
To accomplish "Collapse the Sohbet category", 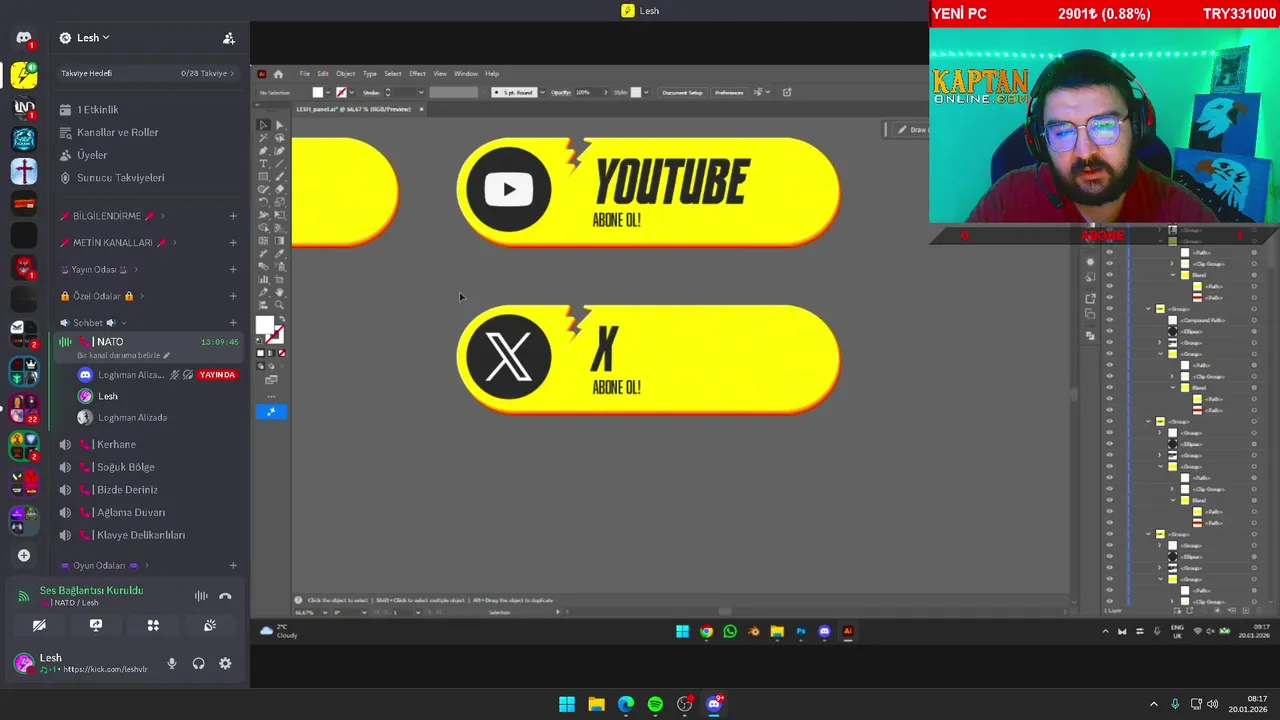I will coord(93,323).
